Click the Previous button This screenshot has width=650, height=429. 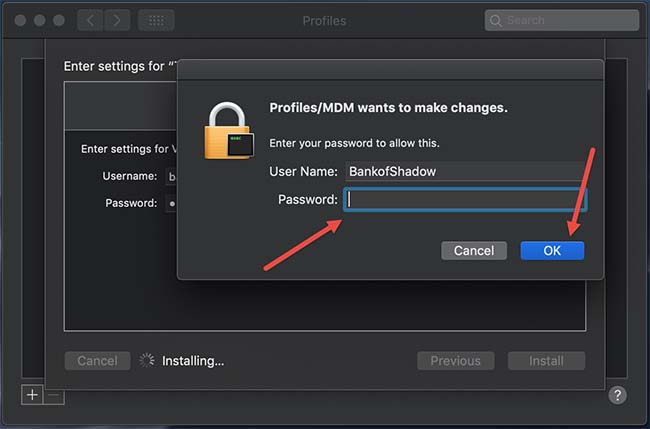(456, 361)
